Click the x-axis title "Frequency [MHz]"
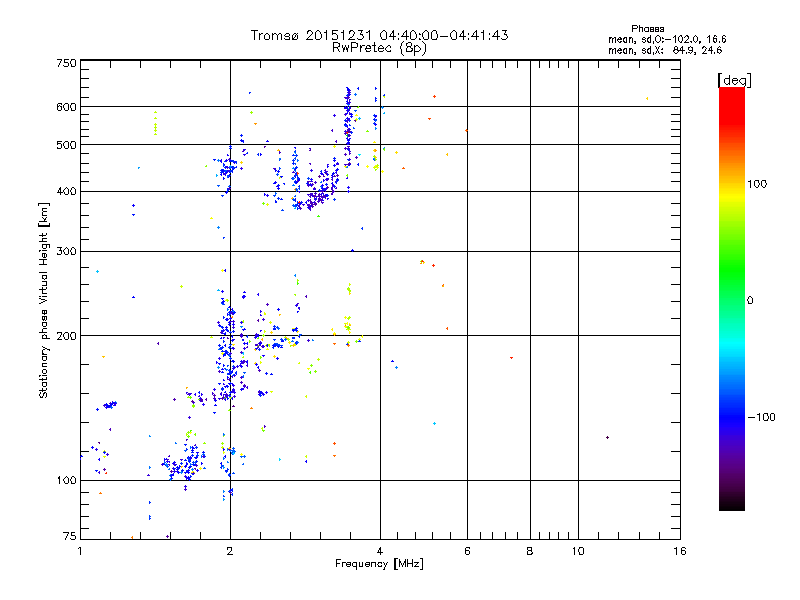Image resolution: width=800 pixels, height=600 pixels. pyautogui.click(x=379, y=564)
